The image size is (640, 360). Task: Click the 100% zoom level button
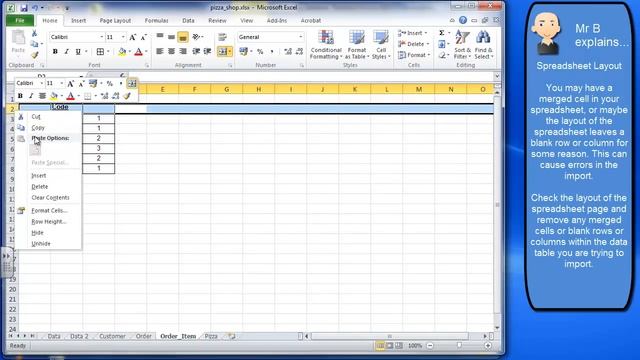[415, 346]
